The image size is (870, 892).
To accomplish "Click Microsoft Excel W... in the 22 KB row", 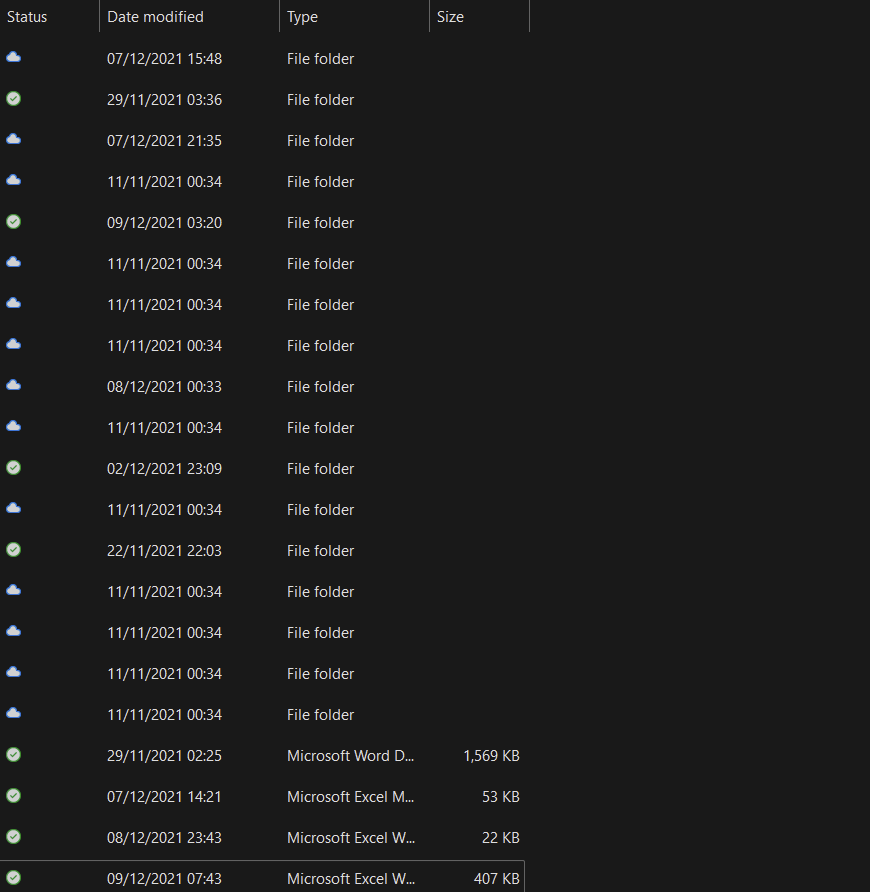I will [351, 837].
